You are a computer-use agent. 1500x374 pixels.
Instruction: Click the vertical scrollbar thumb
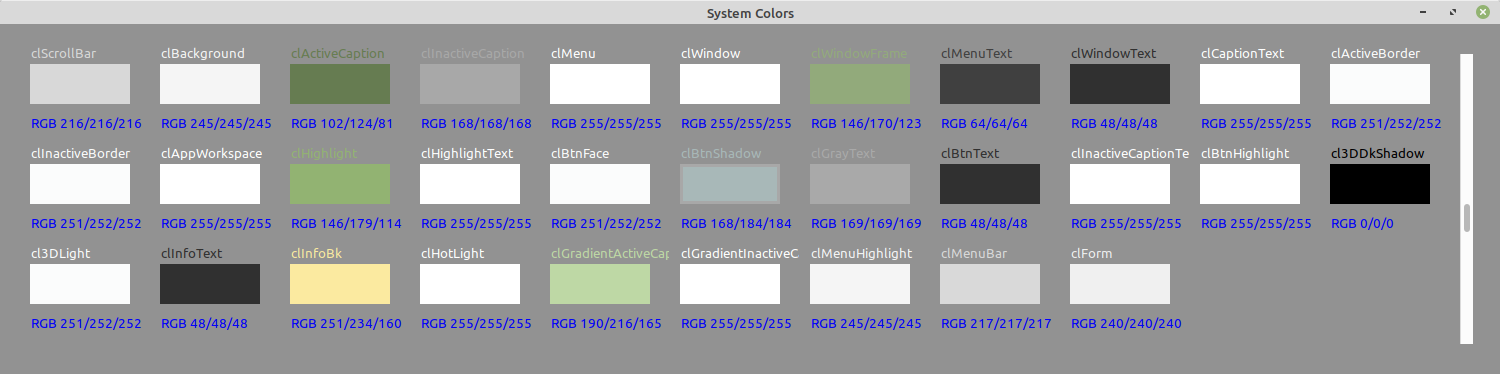[1467, 218]
